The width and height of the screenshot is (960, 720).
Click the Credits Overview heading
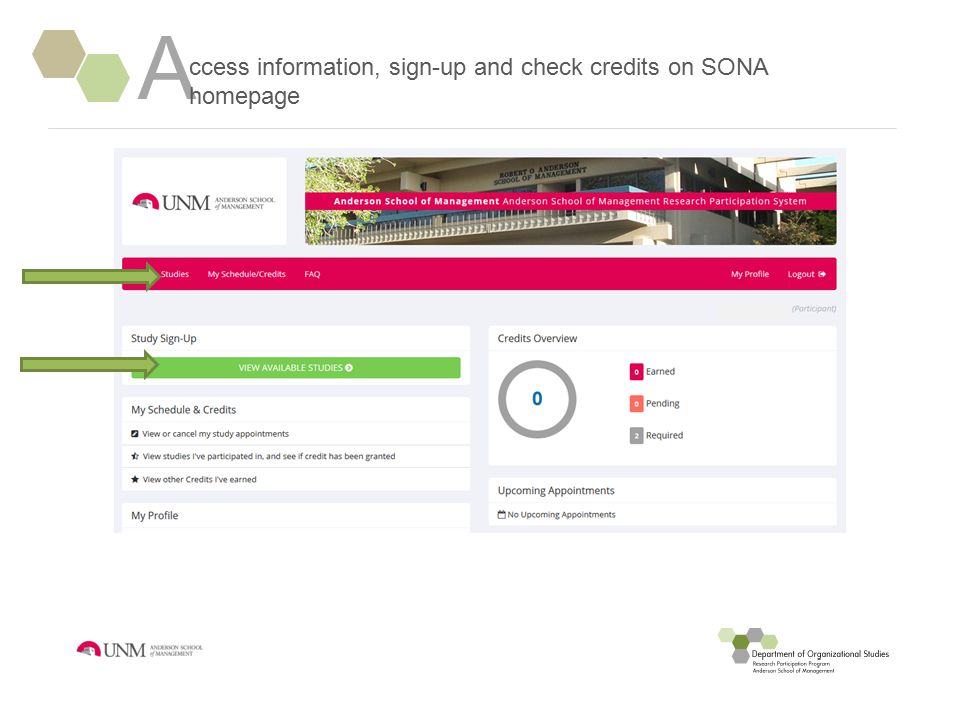[537, 339]
